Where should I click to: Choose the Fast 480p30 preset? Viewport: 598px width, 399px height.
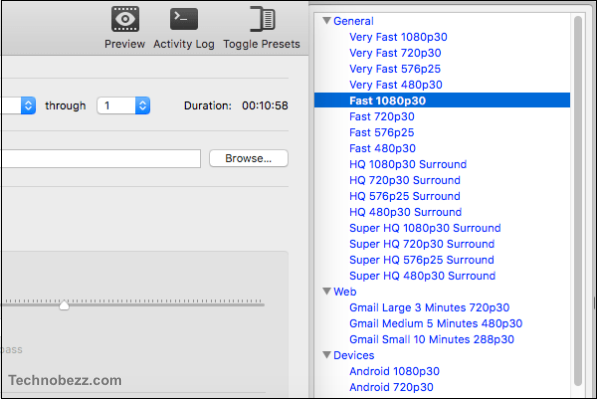click(383, 148)
